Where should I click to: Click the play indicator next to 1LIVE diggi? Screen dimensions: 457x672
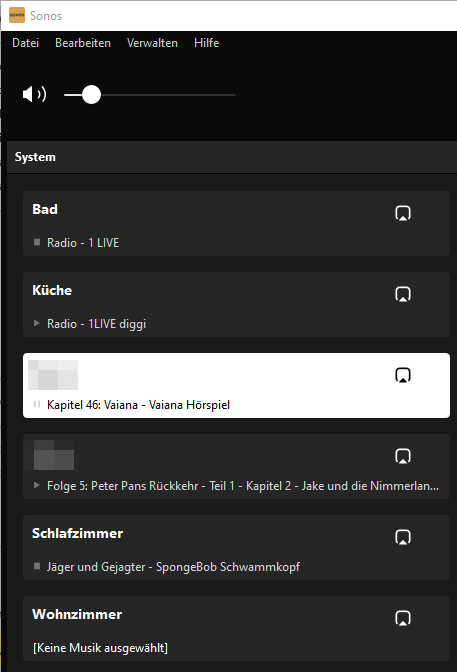pos(37,323)
